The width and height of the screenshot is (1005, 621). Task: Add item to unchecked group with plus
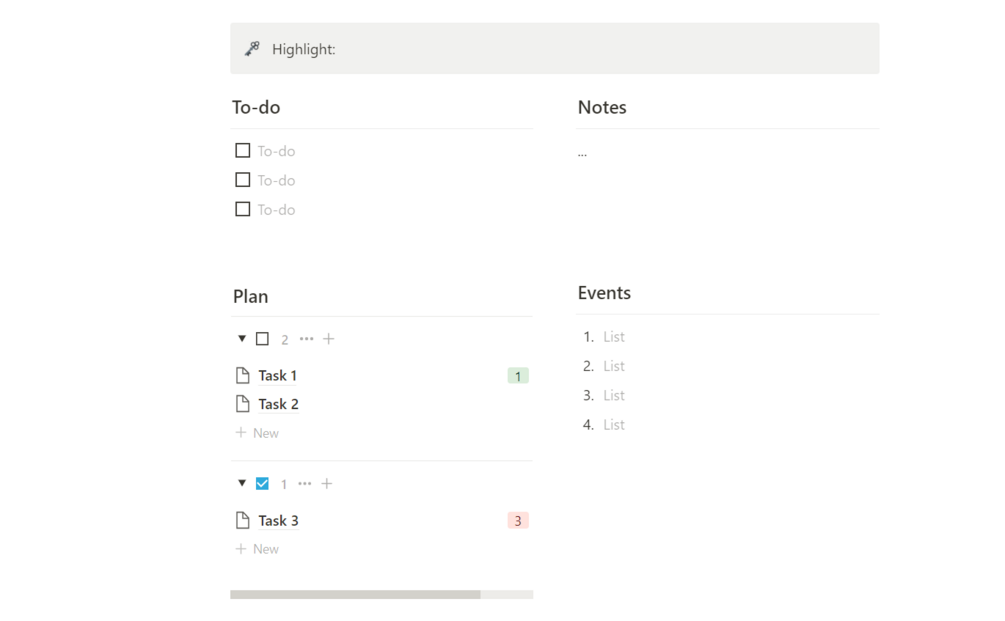[x=329, y=339]
